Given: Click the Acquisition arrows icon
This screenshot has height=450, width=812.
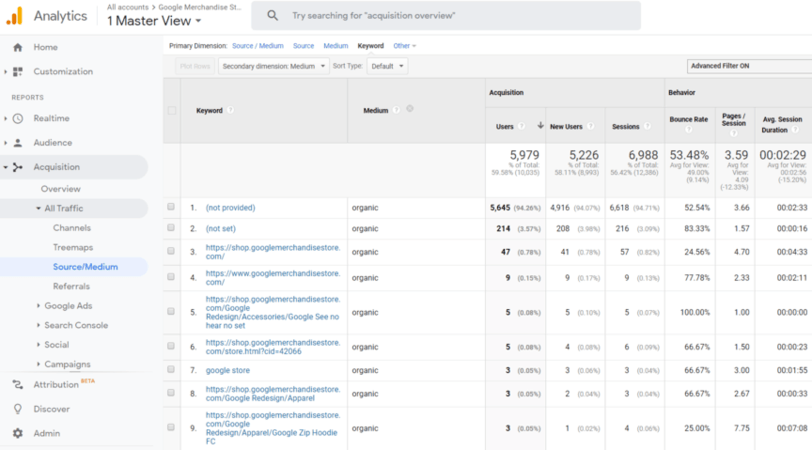Looking at the screenshot, I should point(18,167).
